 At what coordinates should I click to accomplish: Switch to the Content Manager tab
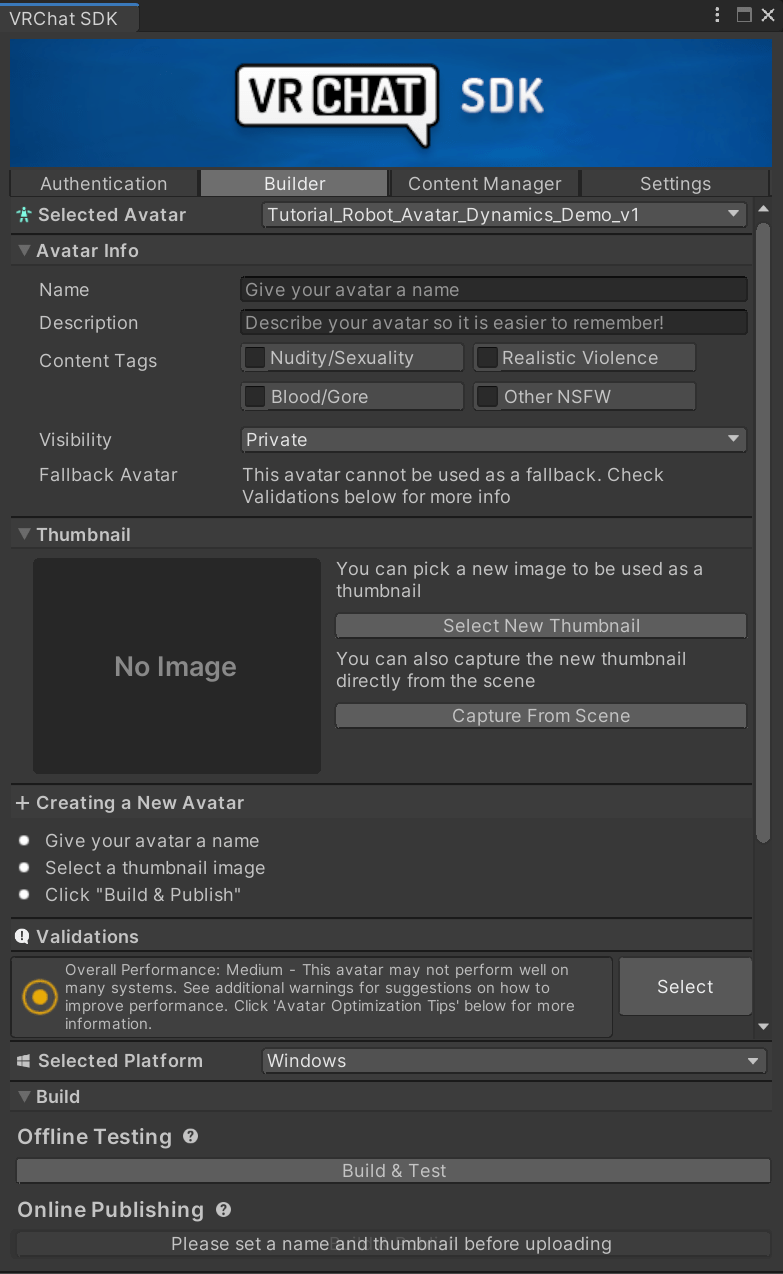(485, 183)
